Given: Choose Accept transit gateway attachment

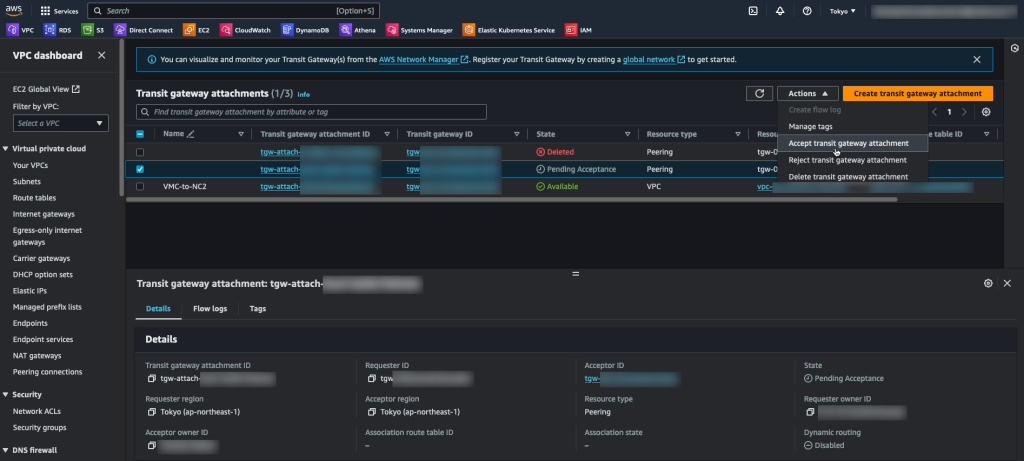Looking at the screenshot, I should click(x=848, y=143).
